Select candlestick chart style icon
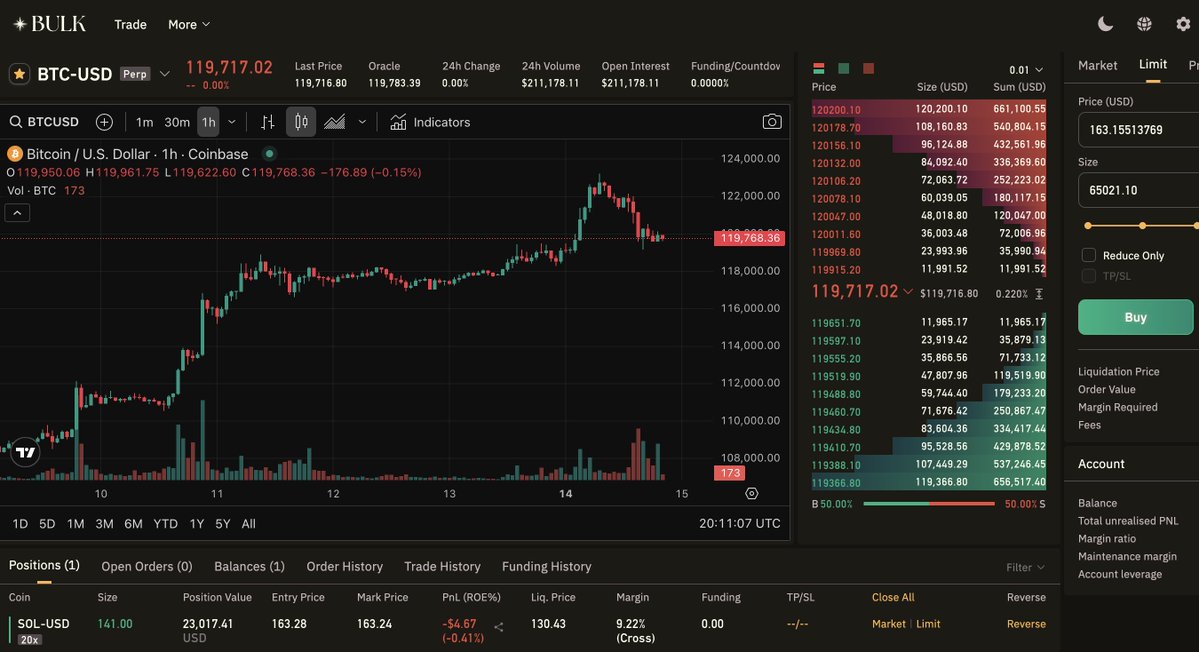The image size is (1199, 652). (x=301, y=122)
